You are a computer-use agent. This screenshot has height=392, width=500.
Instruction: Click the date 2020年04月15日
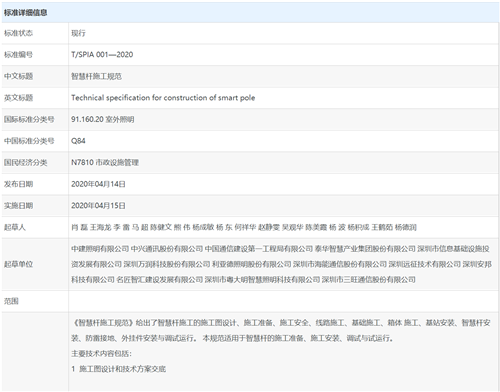[98, 206]
